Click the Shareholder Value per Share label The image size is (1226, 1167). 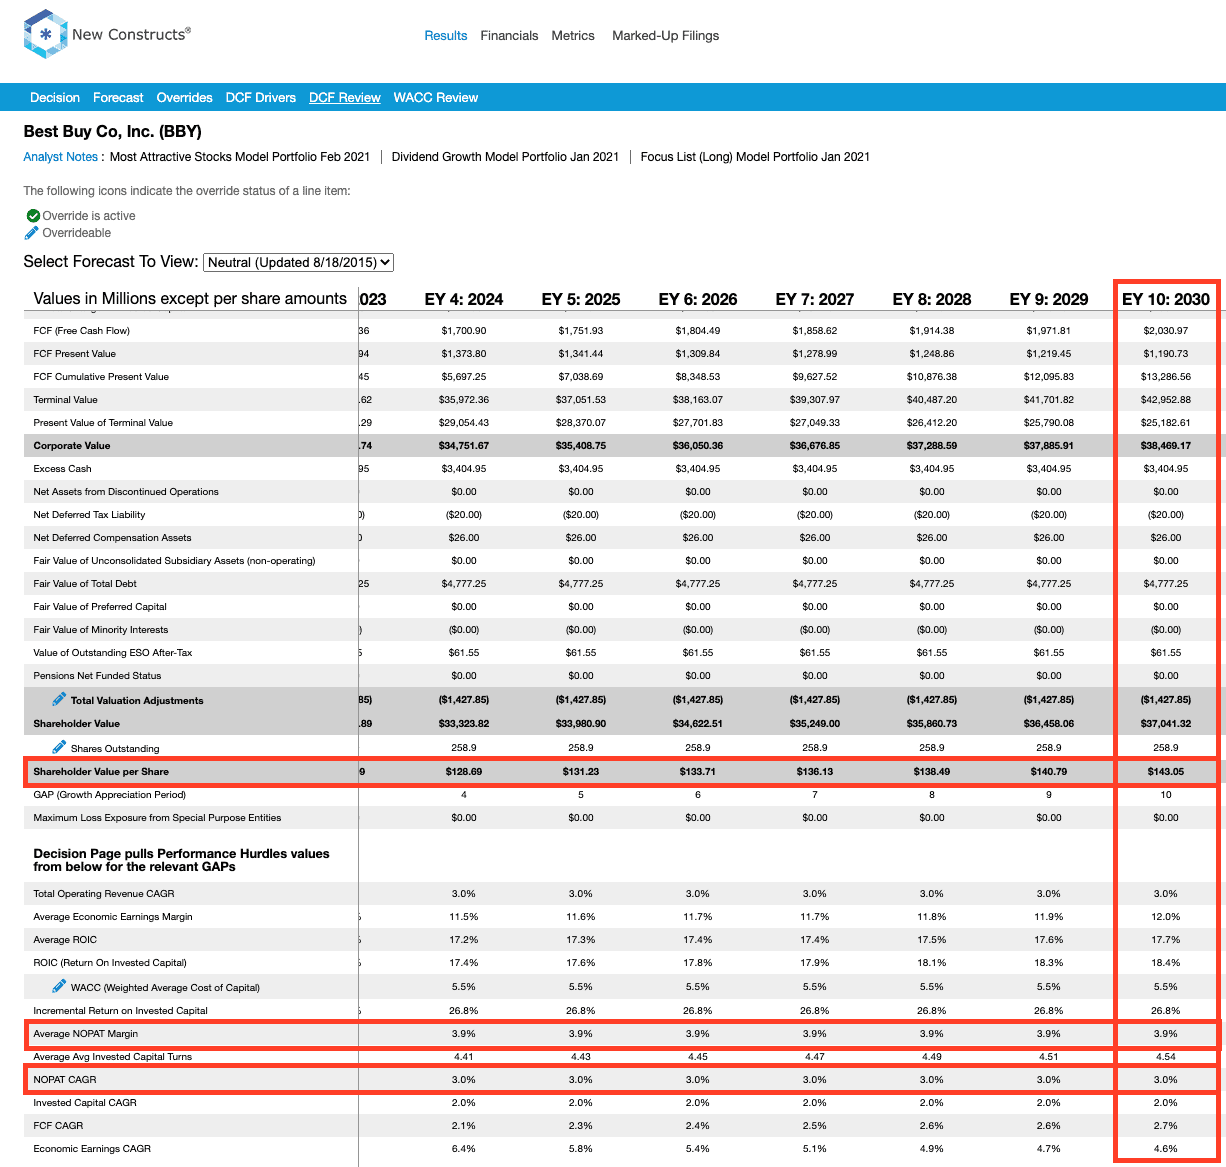[x=101, y=772]
